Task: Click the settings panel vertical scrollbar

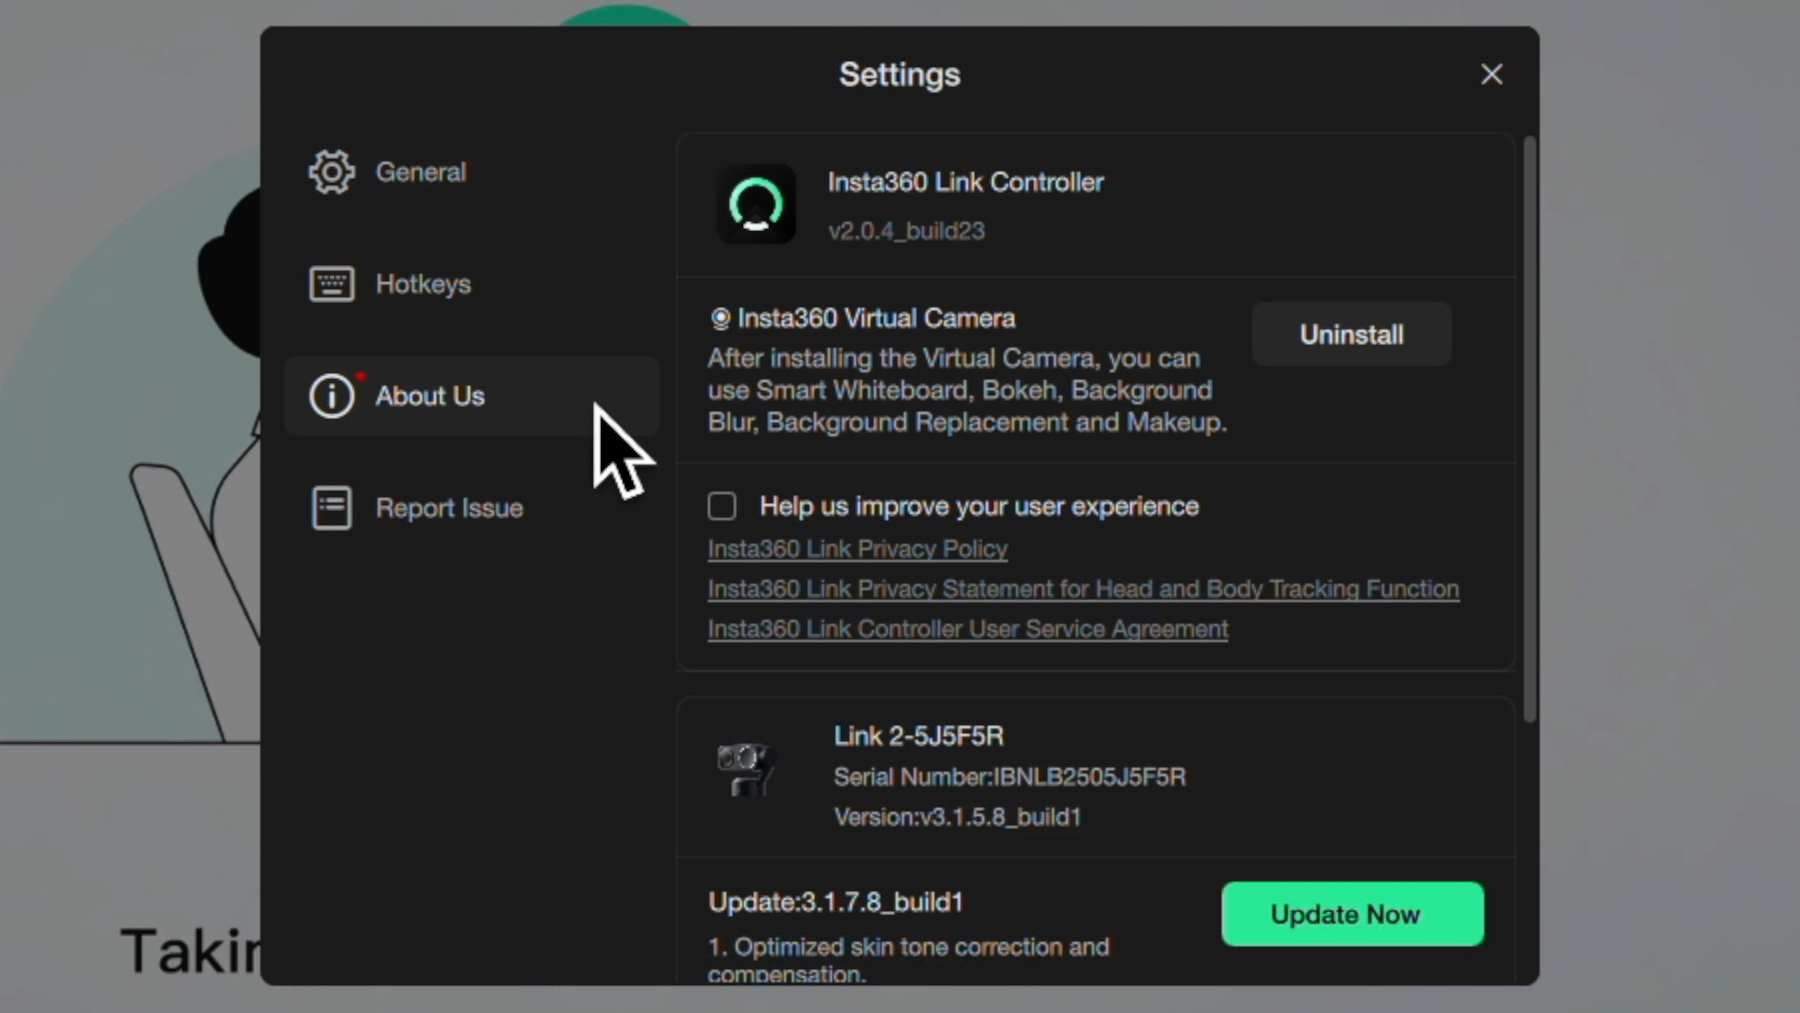Action: (x=1529, y=430)
